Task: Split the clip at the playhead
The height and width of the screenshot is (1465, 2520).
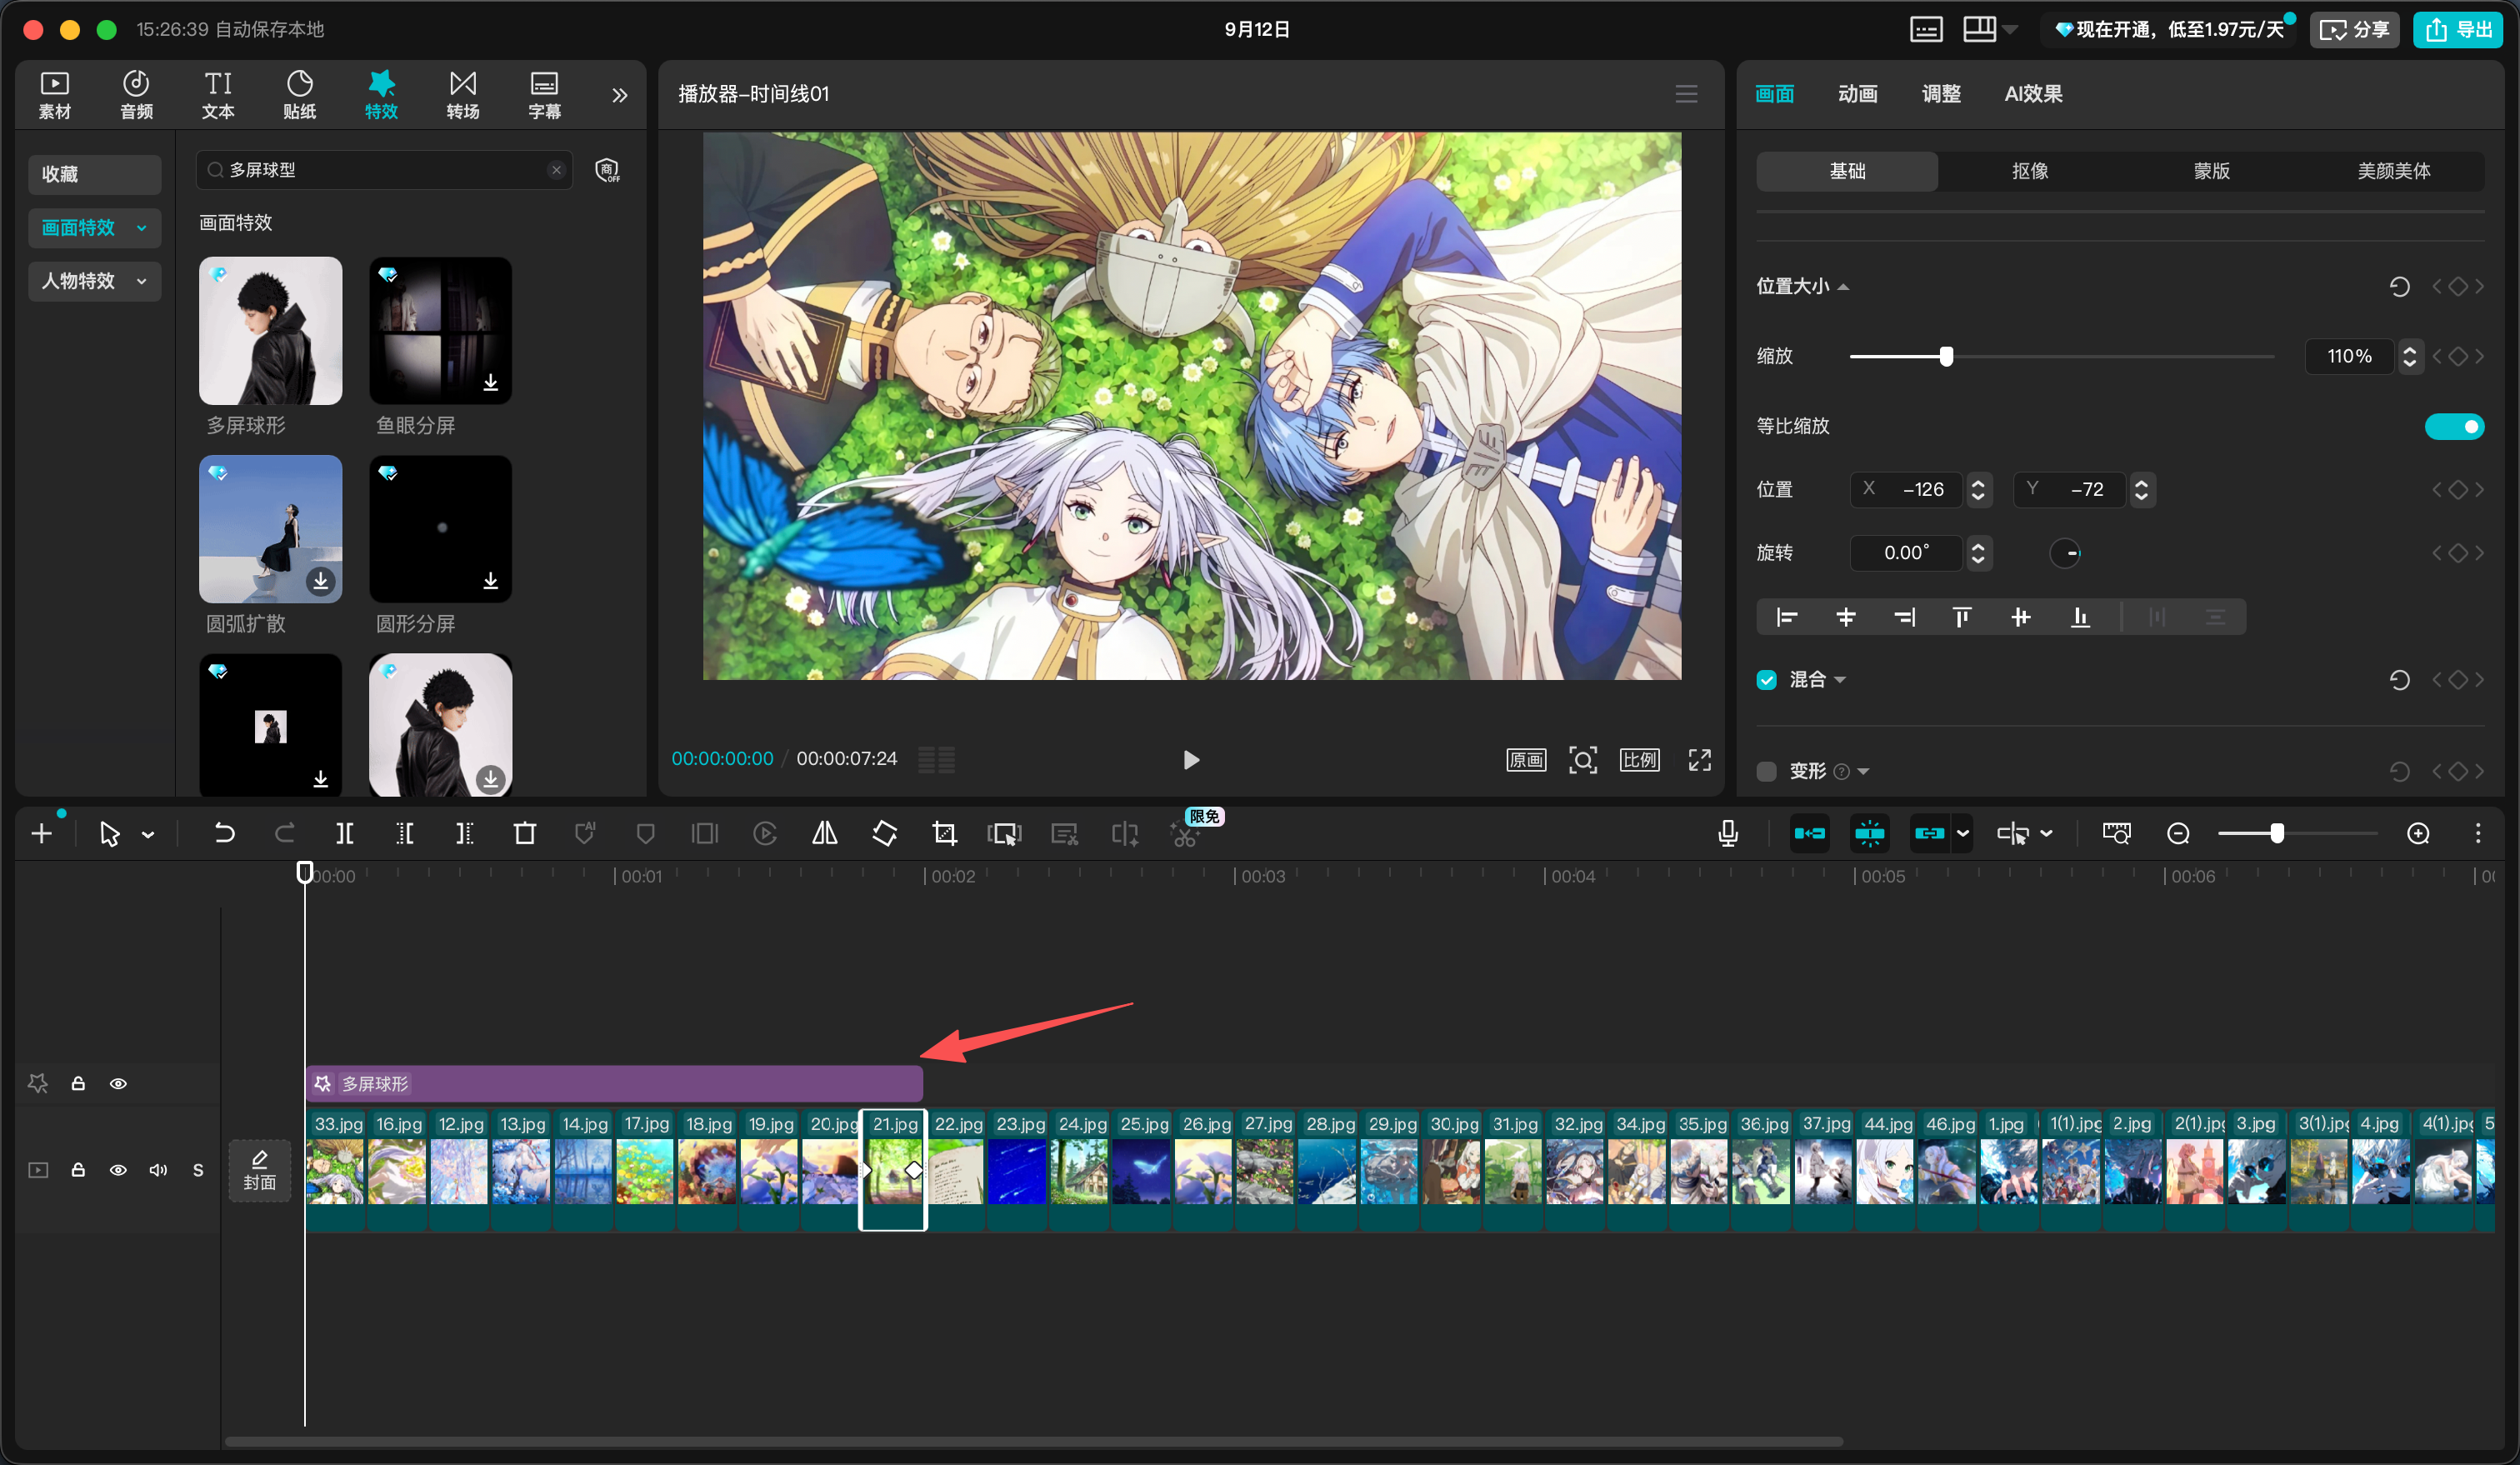Action: click(x=344, y=833)
